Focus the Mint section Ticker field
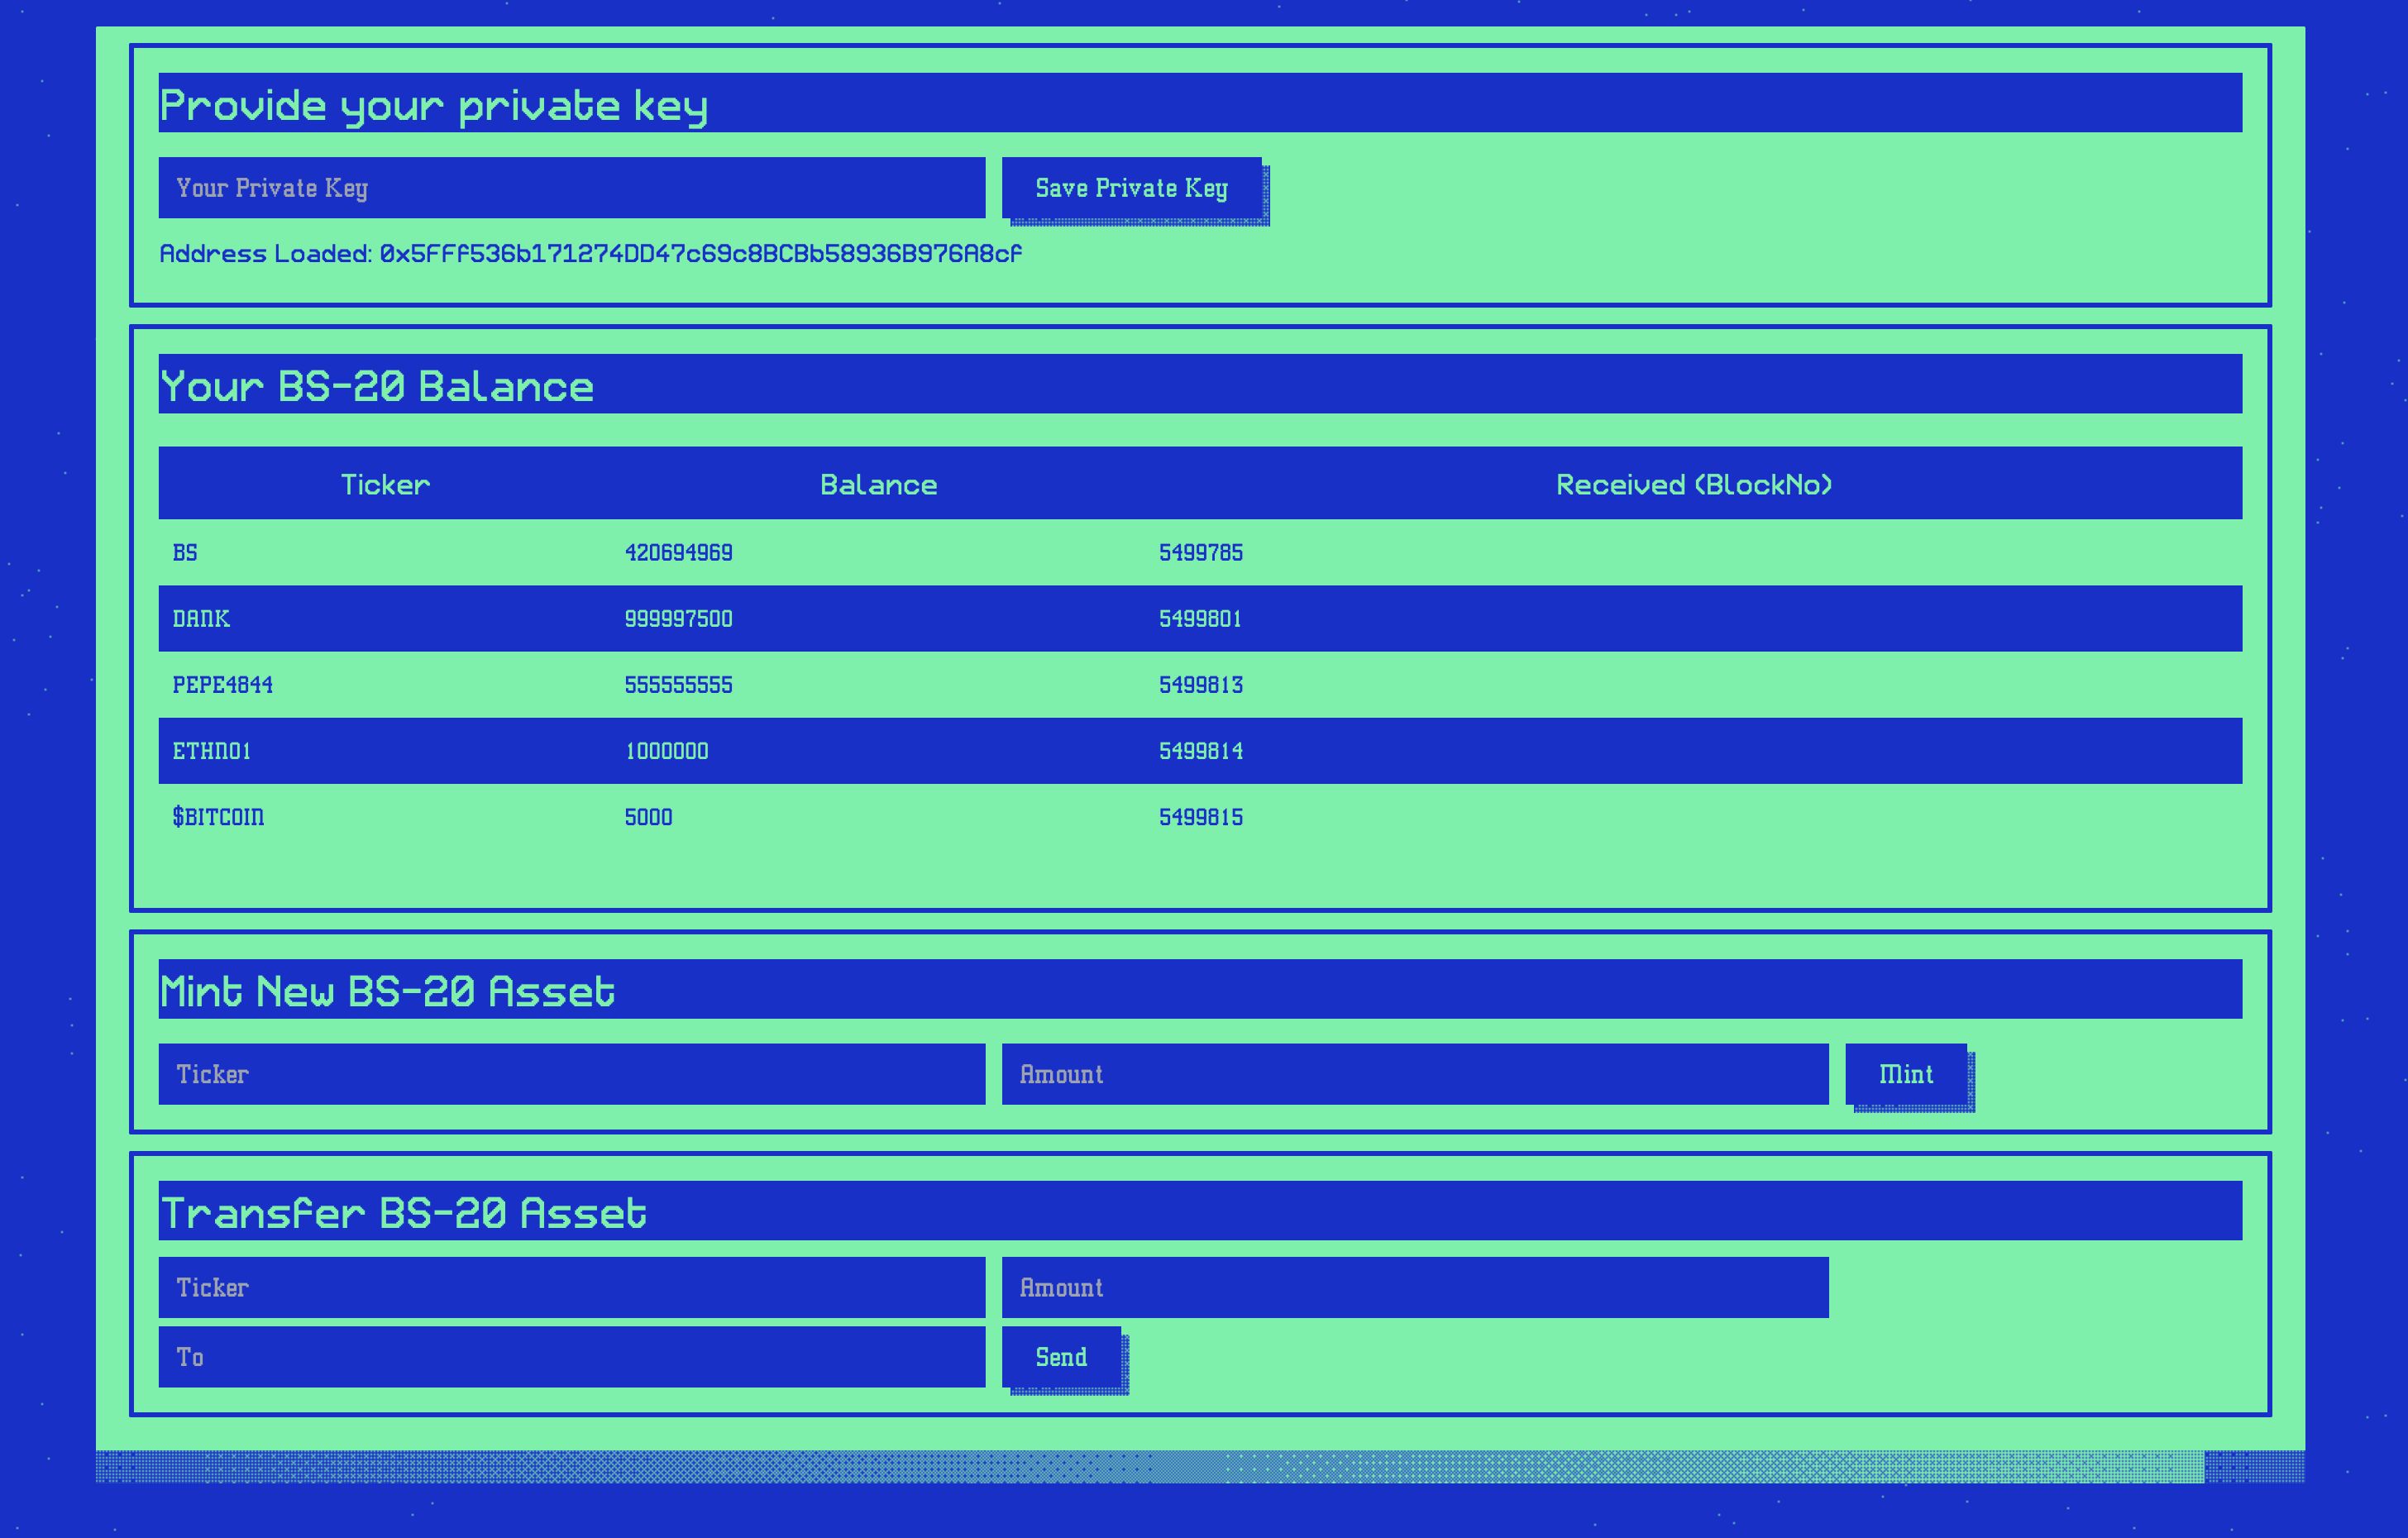This screenshot has width=2408, height=1538. click(x=572, y=1074)
